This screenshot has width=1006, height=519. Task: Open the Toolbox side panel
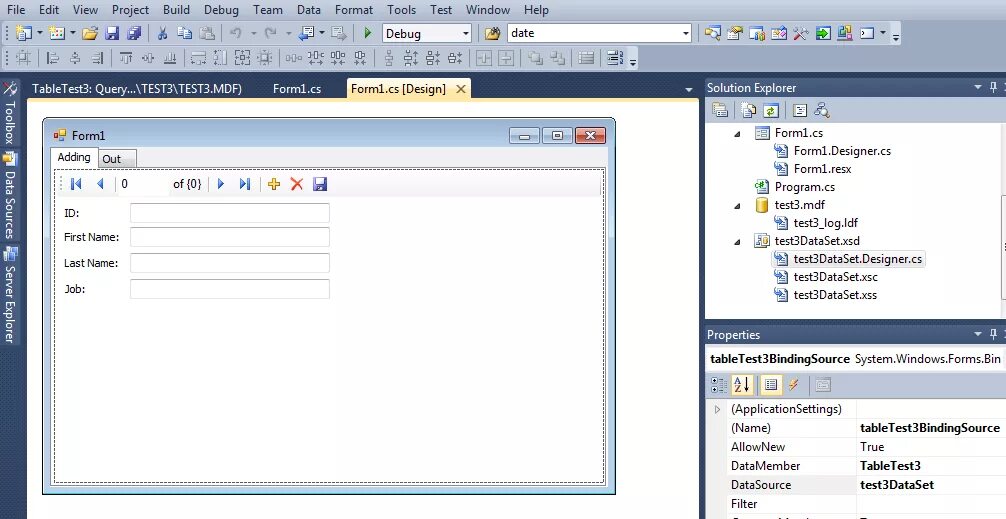pyautogui.click(x=10, y=114)
